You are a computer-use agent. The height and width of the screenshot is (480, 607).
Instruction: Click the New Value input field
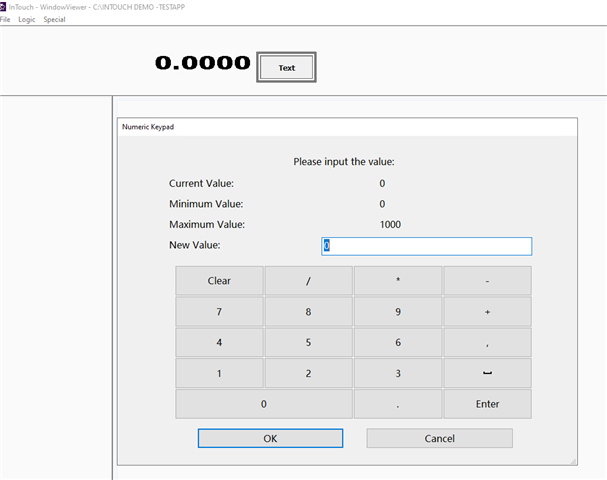click(427, 246)
